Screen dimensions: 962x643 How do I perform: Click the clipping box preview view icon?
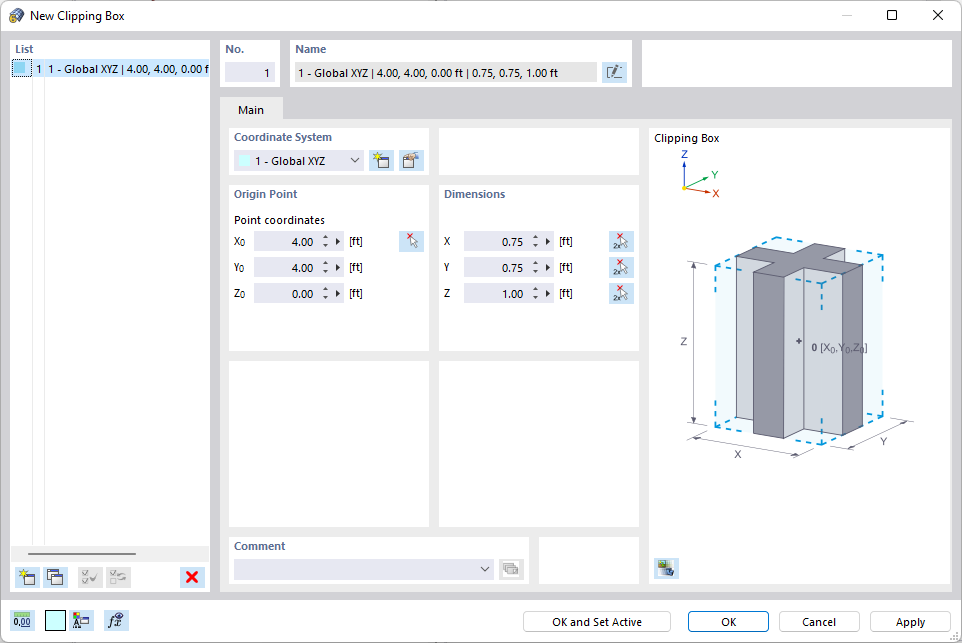(666, 568)
